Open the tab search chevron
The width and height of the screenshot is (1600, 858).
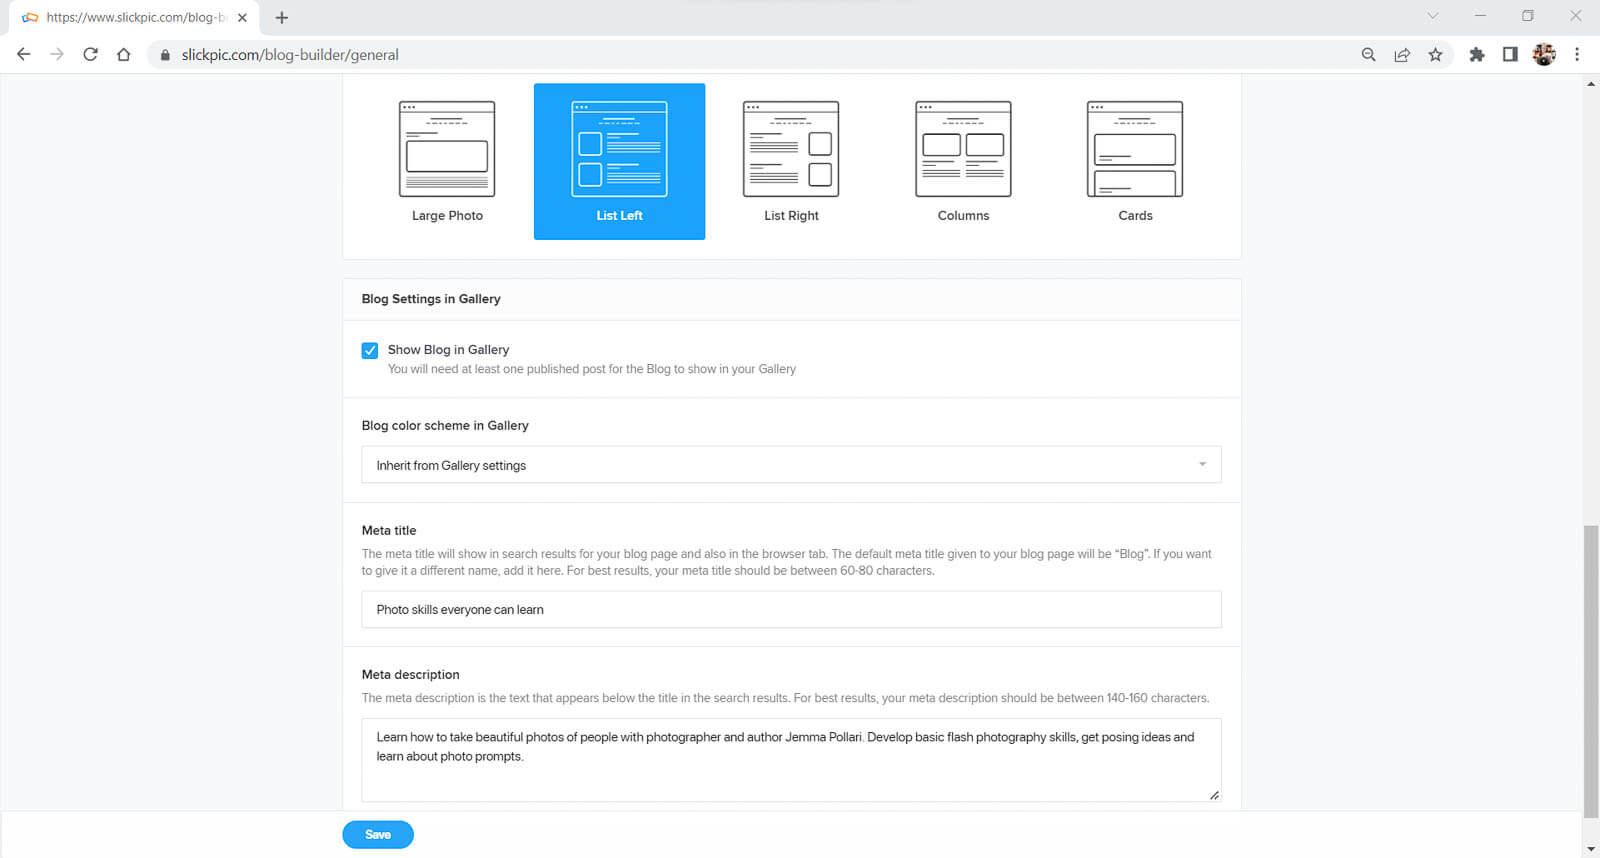click(1432, 16)
